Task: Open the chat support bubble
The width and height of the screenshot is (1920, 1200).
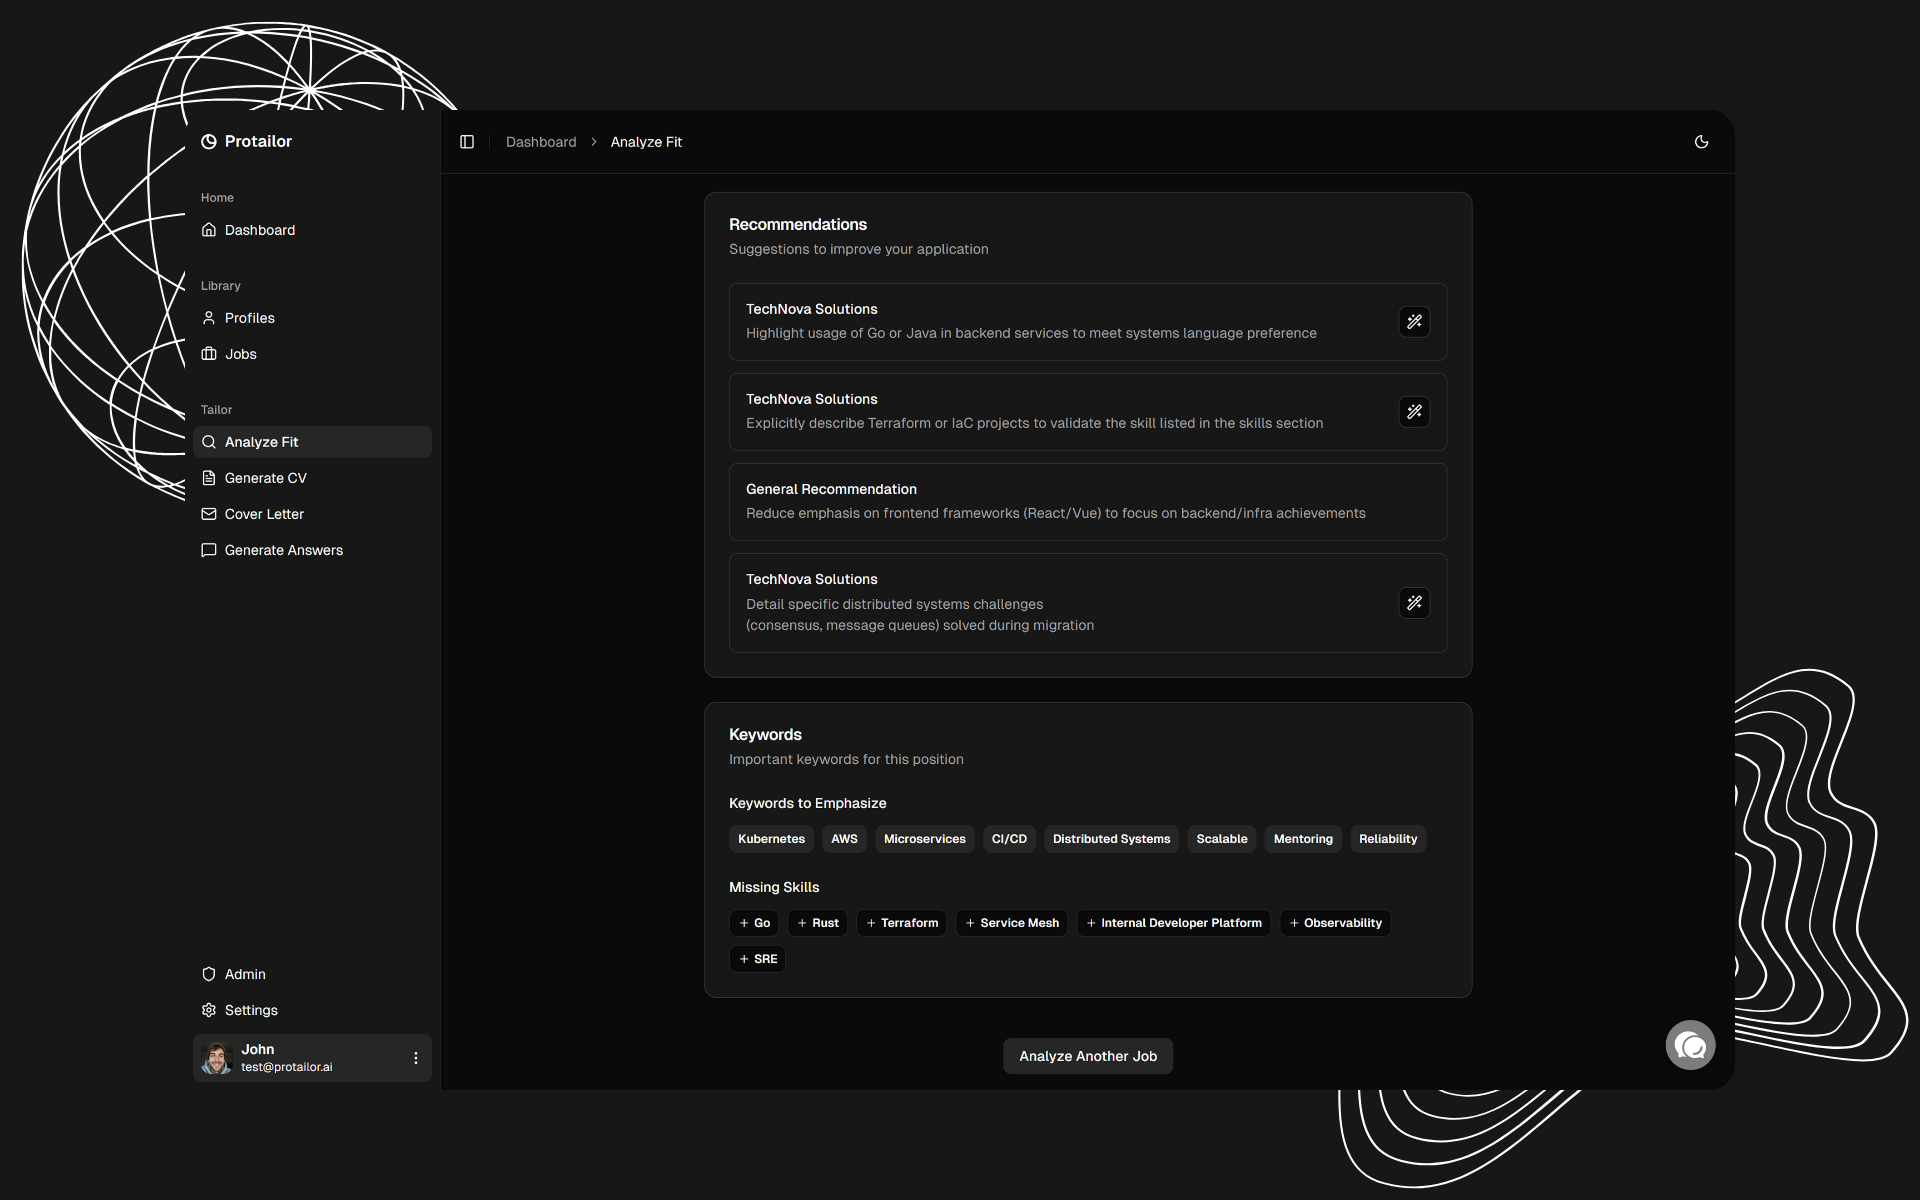Action: 1690,1045
